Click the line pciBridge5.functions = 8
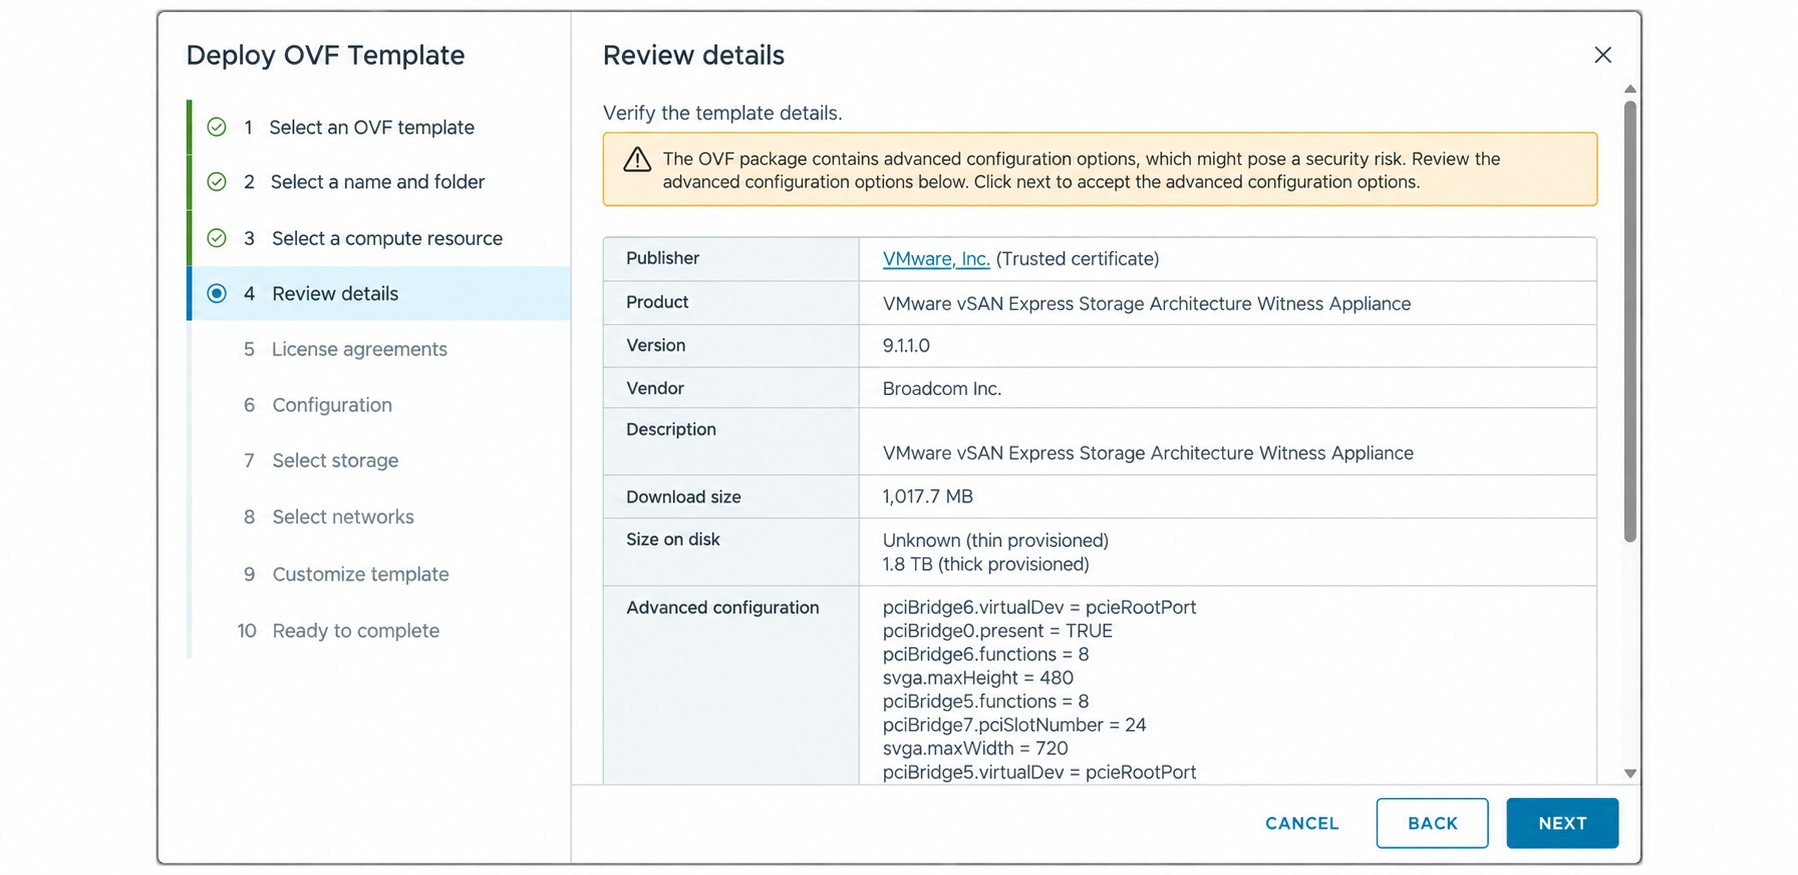The width and height of the screenshot is (1798, 875). pyautogui.click(x=986, y=702)
